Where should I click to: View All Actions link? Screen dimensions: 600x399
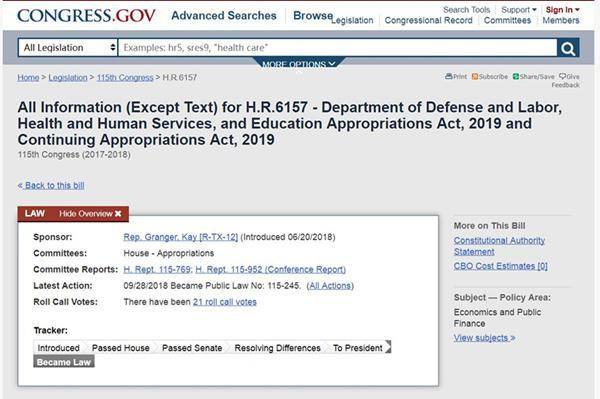tap(330, 286)
